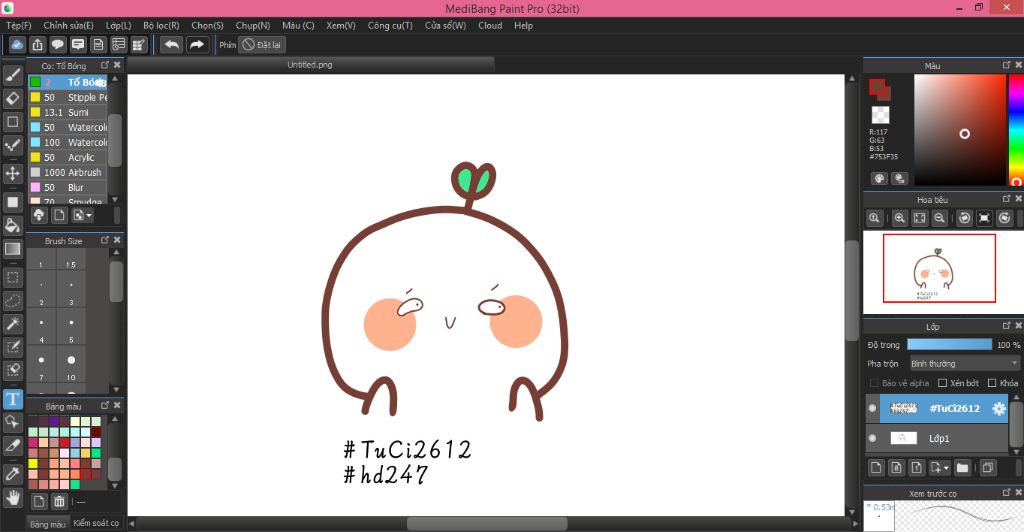Image resolution: width=1024 pixels, height=532 pixels.
Task: Adjust the Độ trong opacity slider
Action: 950,345
